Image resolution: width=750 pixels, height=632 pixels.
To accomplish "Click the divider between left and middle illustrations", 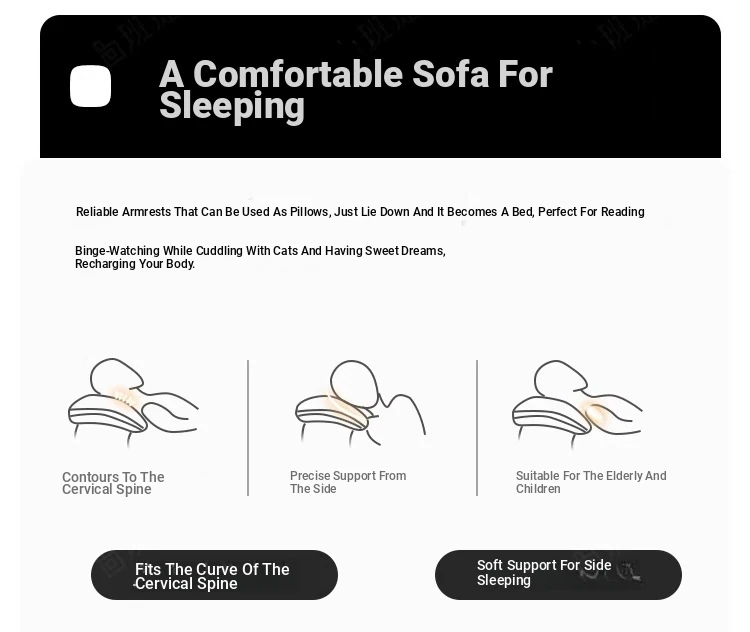I will coord(248,428).
